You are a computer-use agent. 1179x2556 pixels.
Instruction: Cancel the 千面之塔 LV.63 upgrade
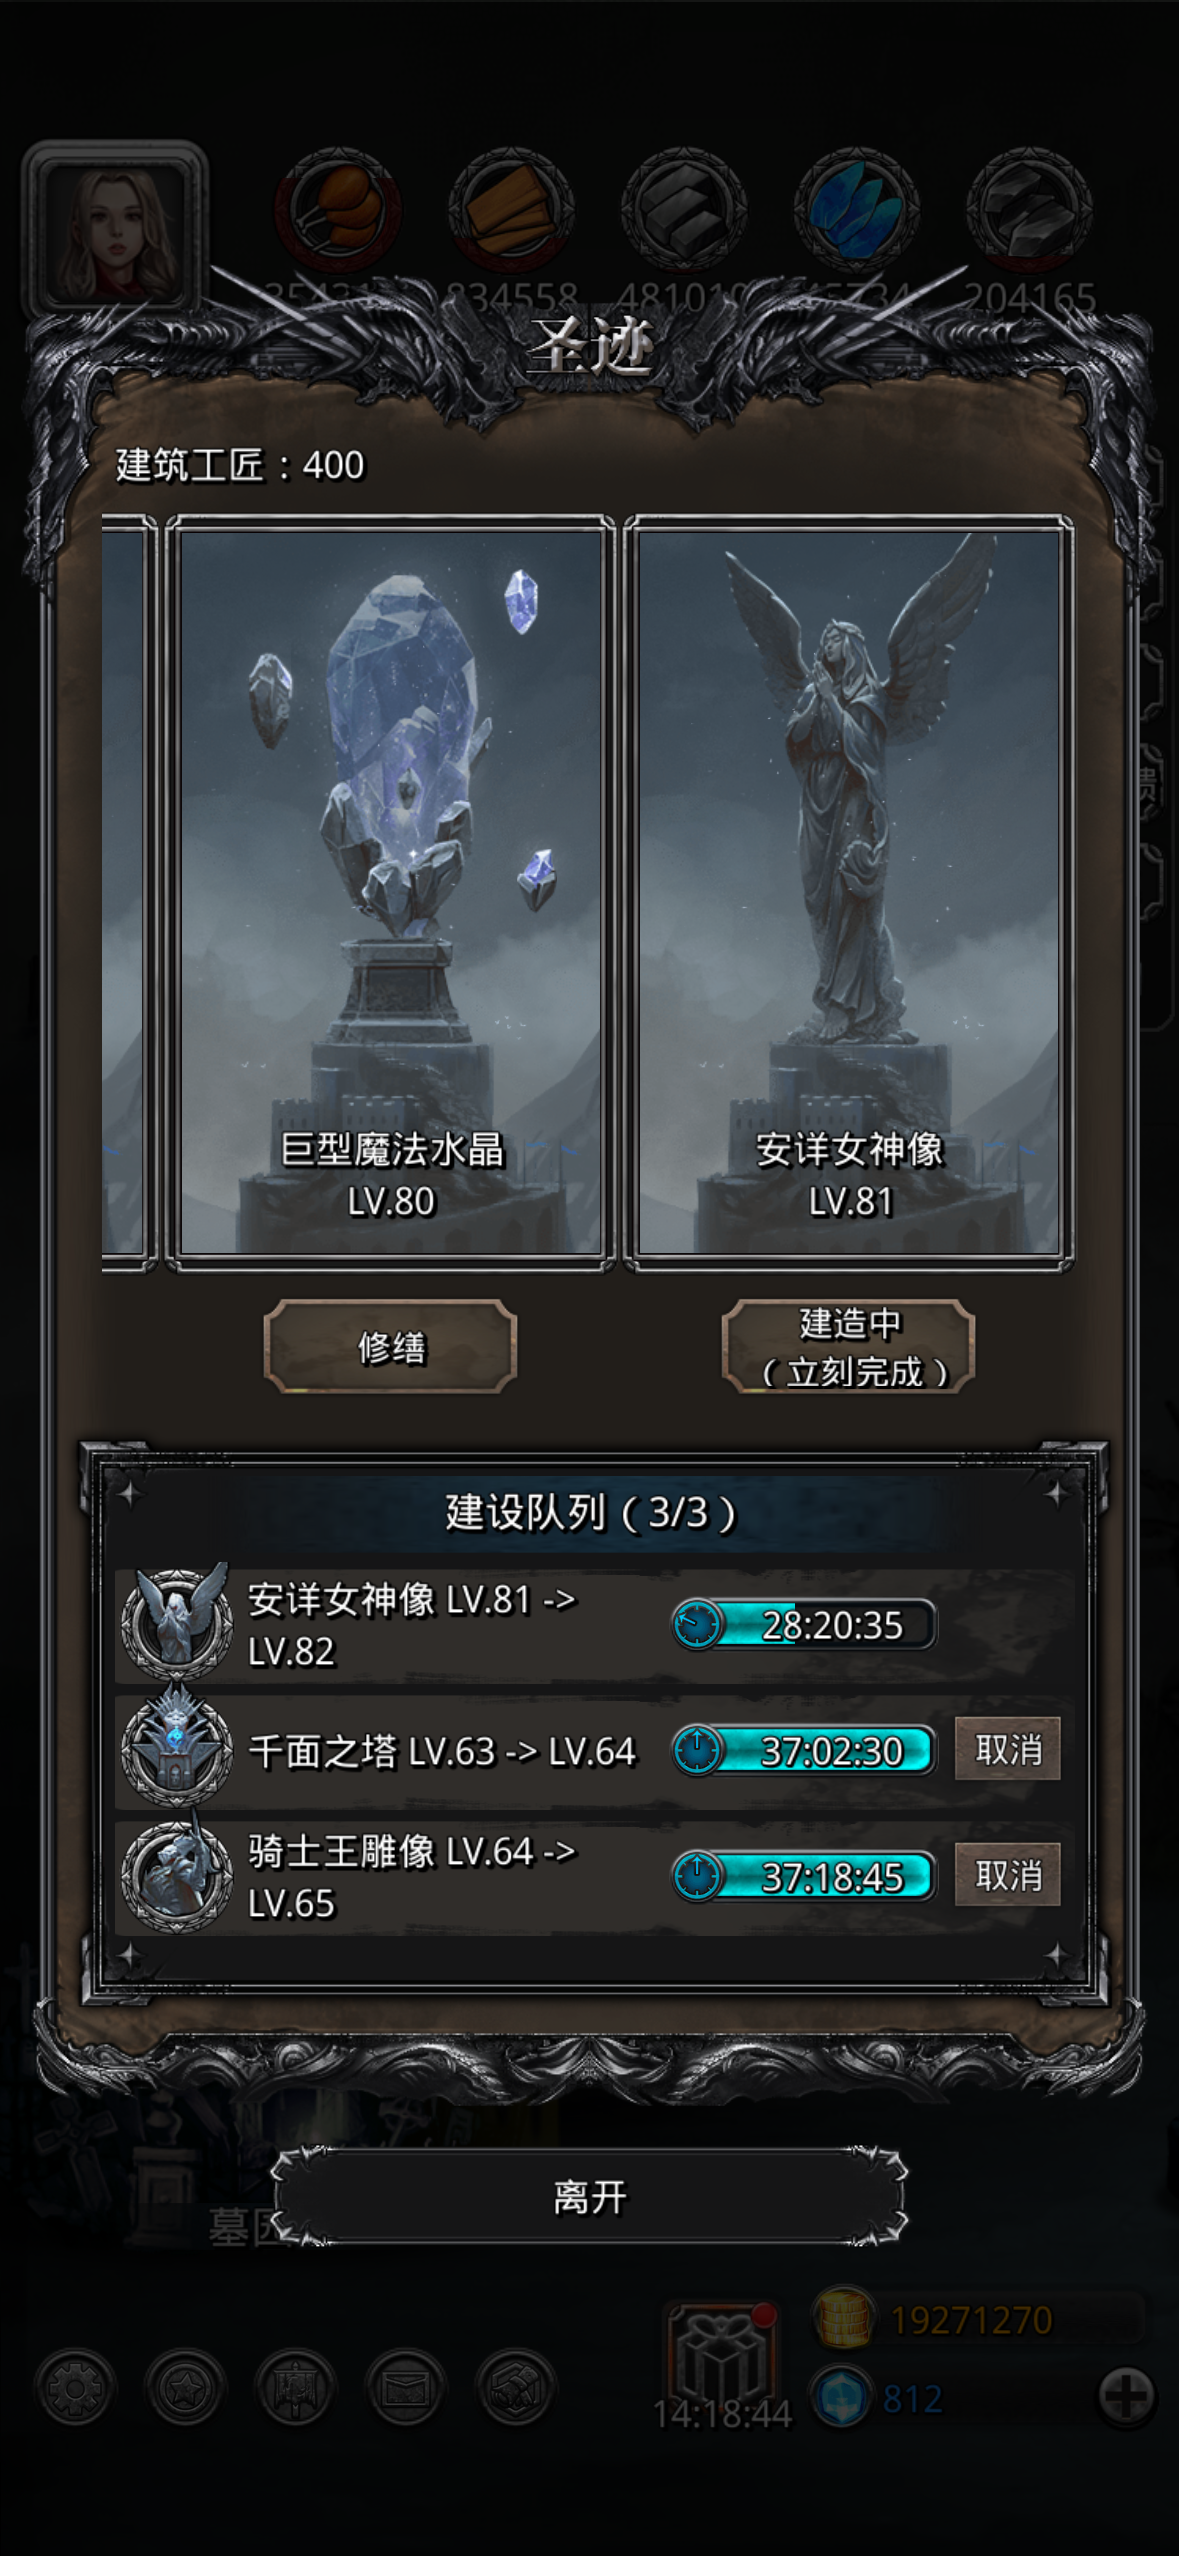[x=1007, y=1749]
